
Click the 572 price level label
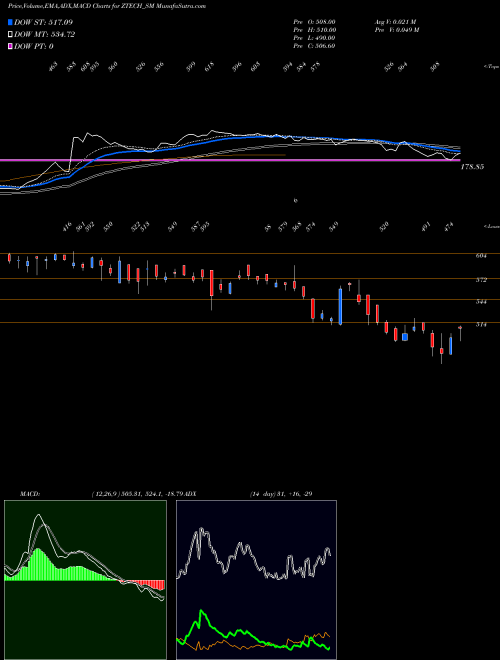point(482,279)
